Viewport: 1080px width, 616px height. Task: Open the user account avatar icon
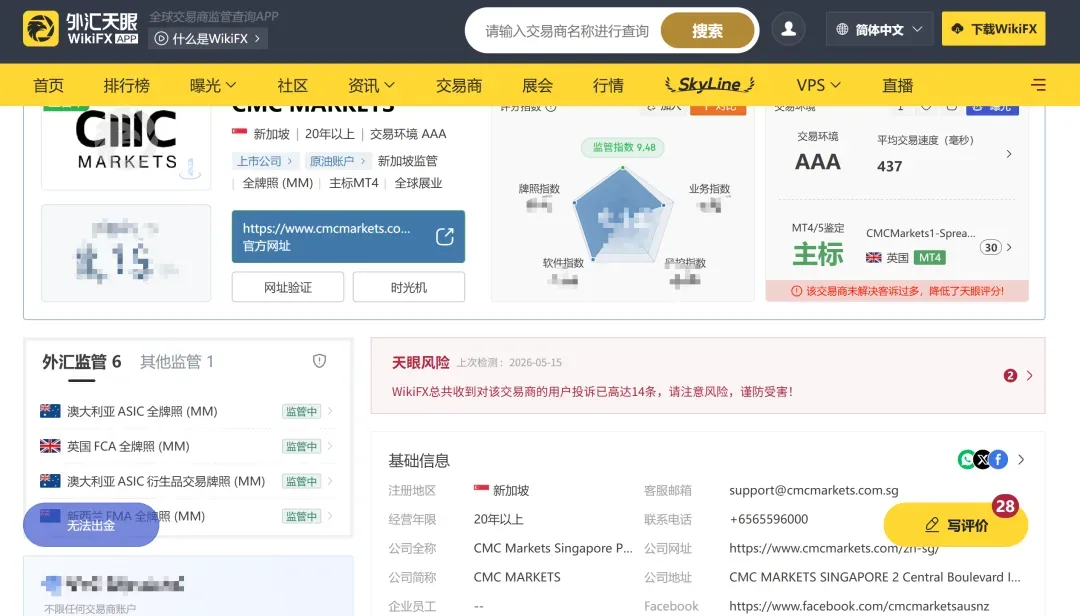789,29
